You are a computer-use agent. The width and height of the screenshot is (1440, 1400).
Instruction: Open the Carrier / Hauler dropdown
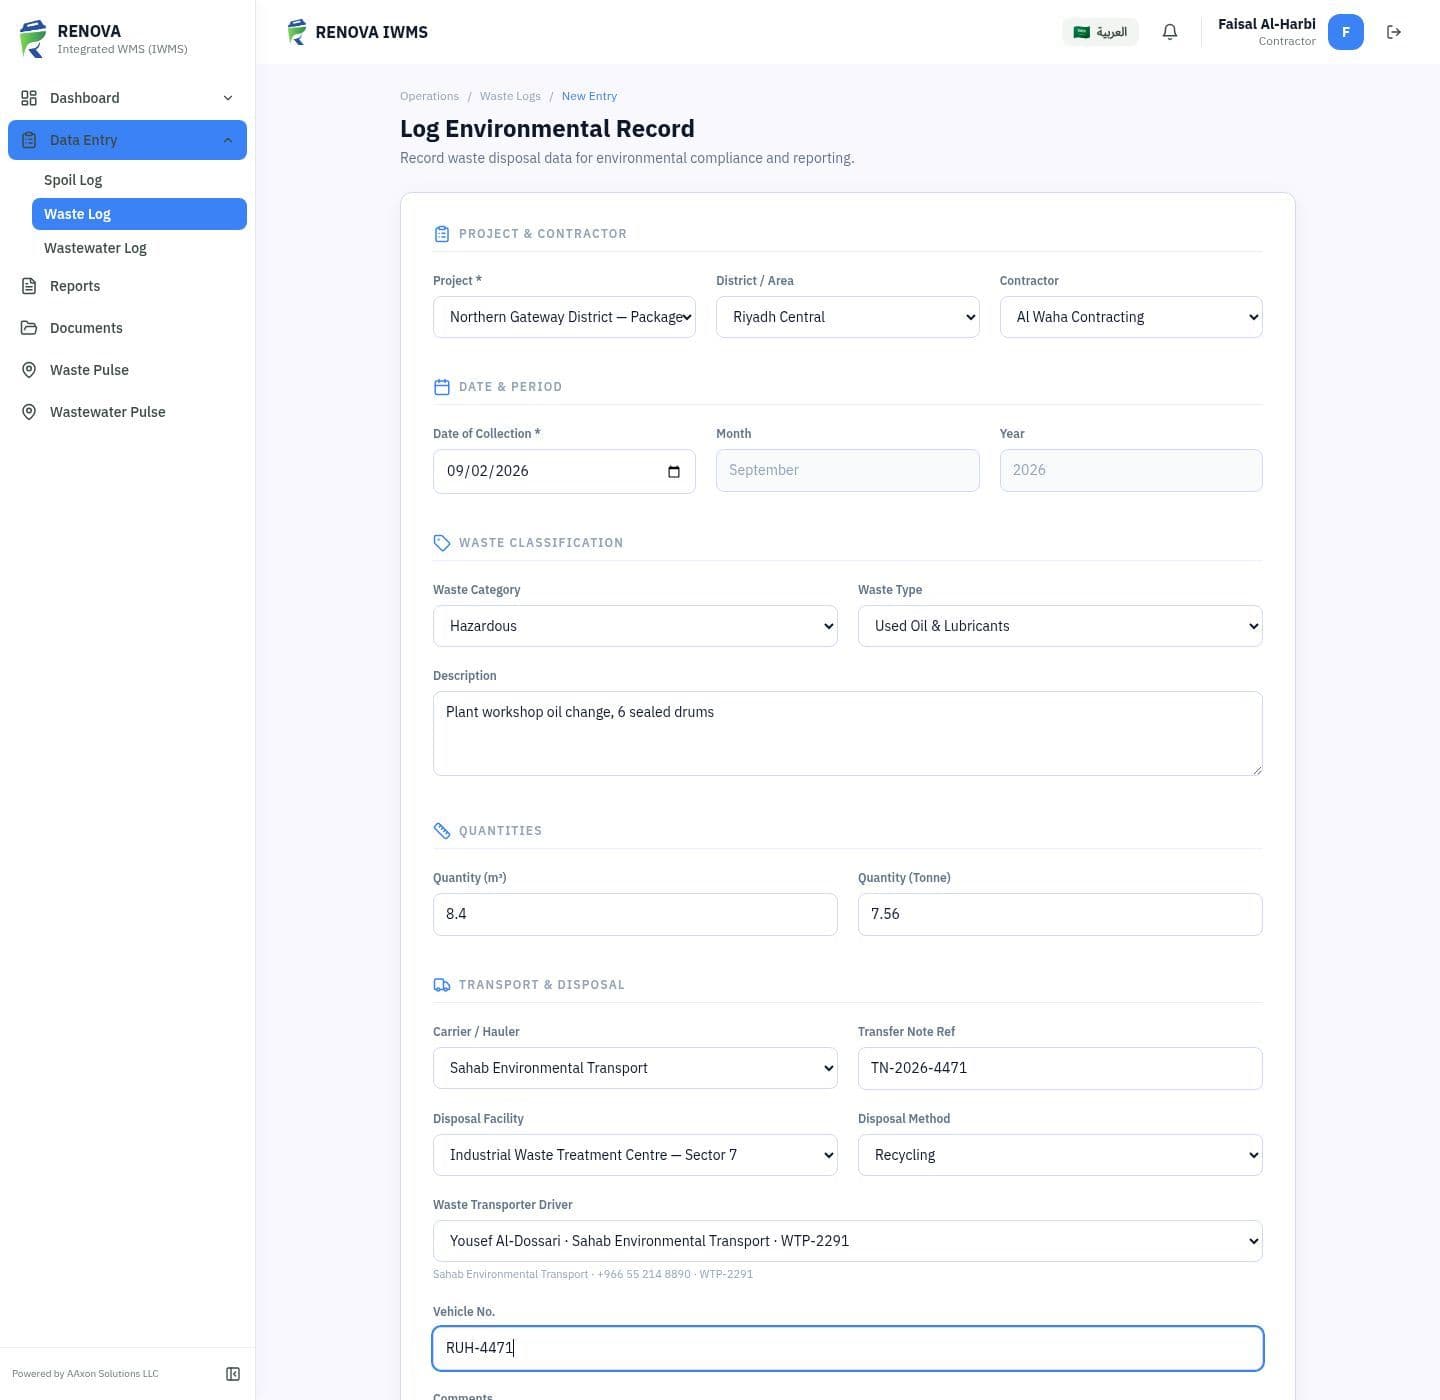click(635, 1068)
